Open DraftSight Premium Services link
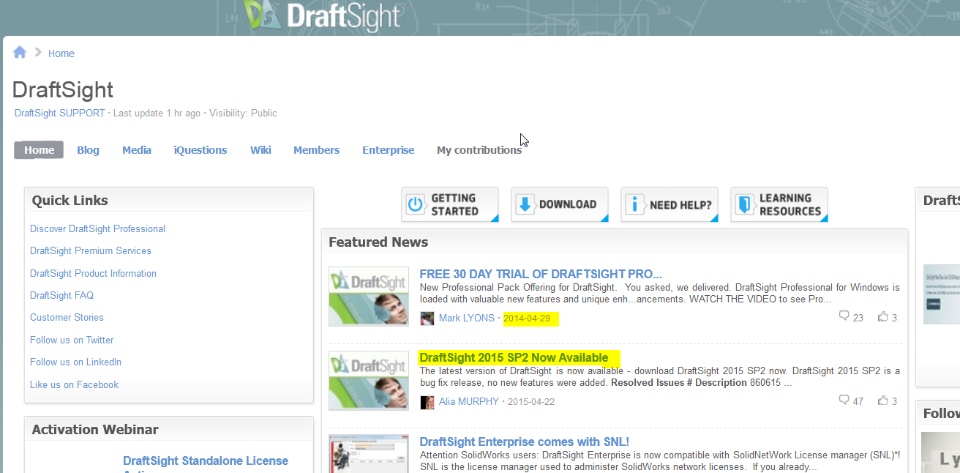Screen dimensions: 960x473 pos(91,251)
